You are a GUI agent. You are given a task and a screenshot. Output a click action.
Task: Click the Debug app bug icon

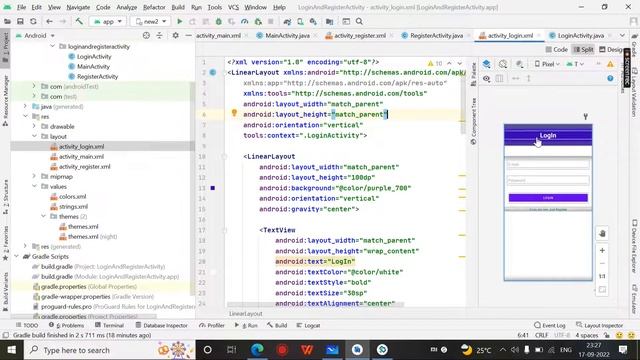(x=219, y=21)
